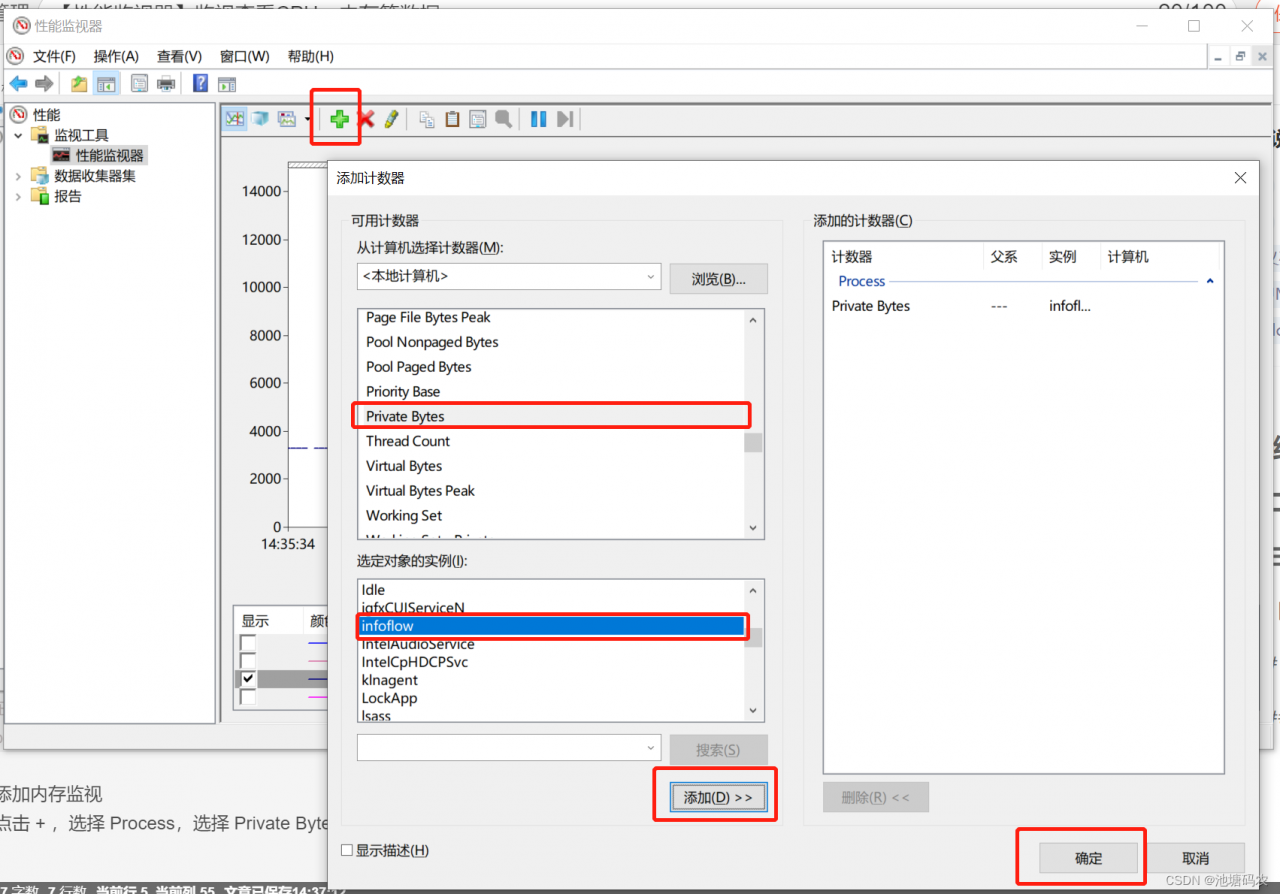Uncheck the ticked 显示 checkbox in the legend
Image resolution: width=1280 pixels, height=894 pixels.
pyautogui.click(x=248, y=678)
